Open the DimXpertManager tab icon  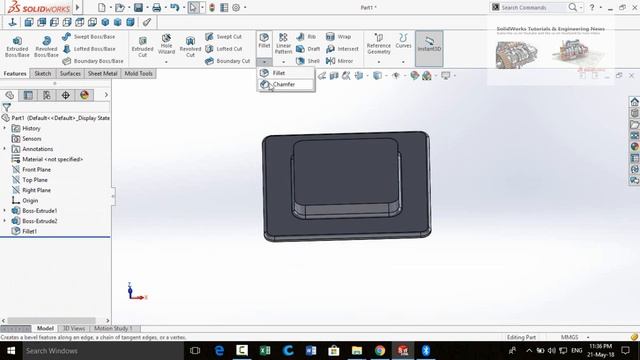(x=66, y=95)
